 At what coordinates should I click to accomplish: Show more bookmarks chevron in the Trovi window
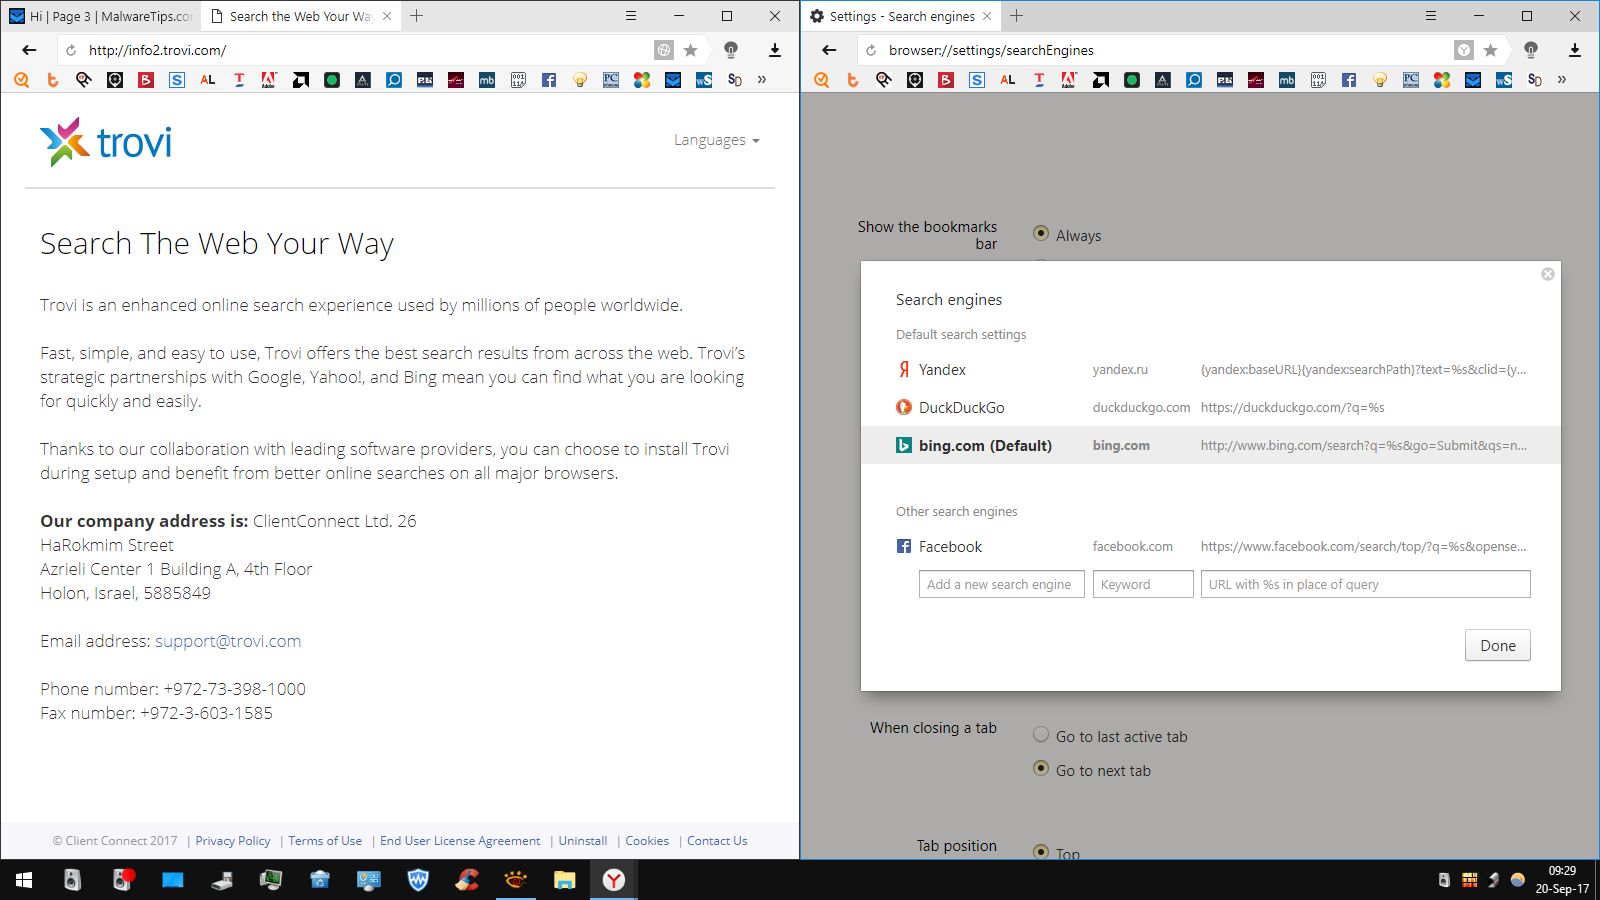click(762, 80)
